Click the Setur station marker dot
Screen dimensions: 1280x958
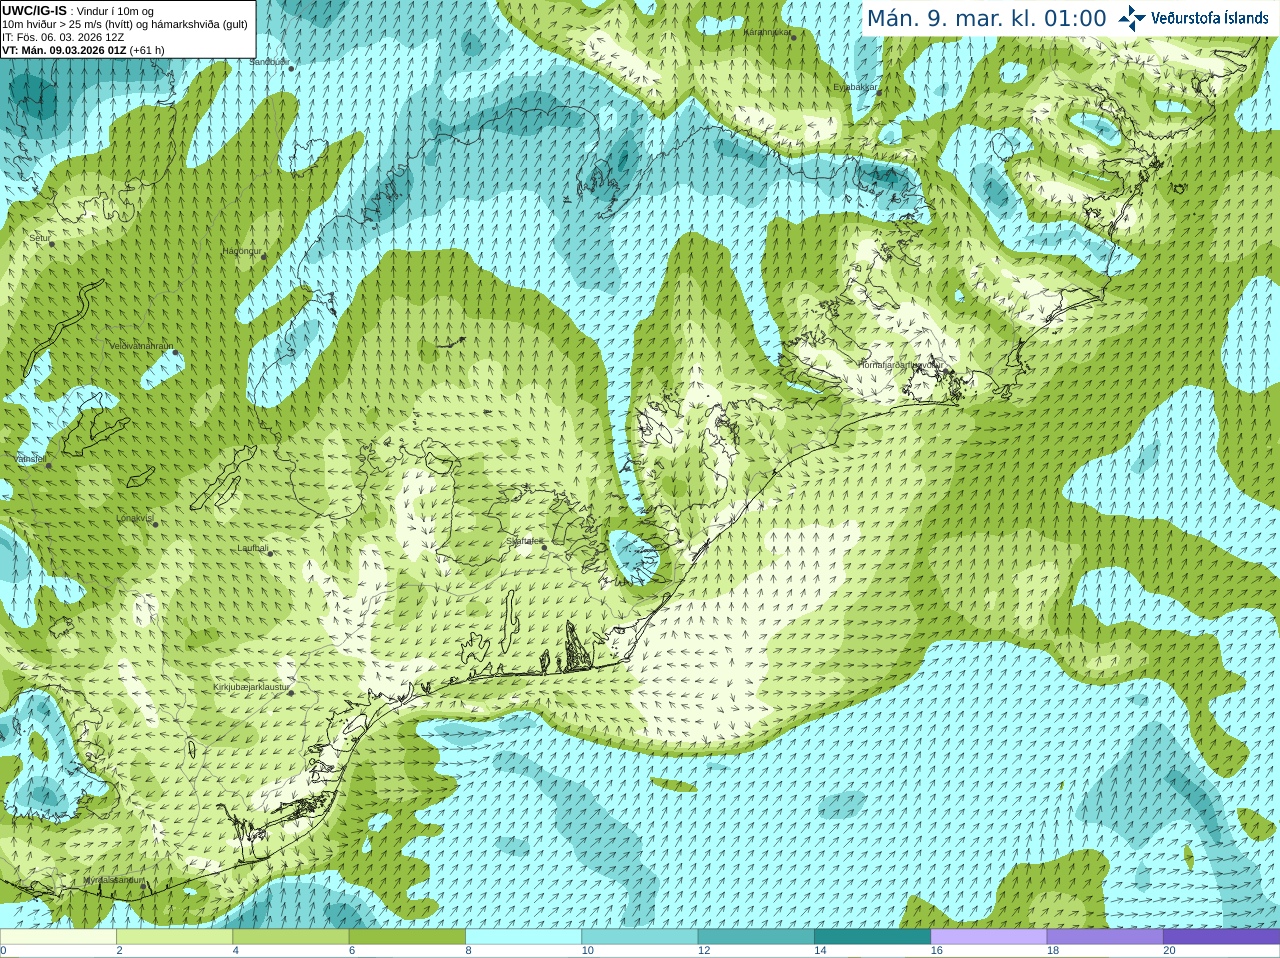(51, 243)
